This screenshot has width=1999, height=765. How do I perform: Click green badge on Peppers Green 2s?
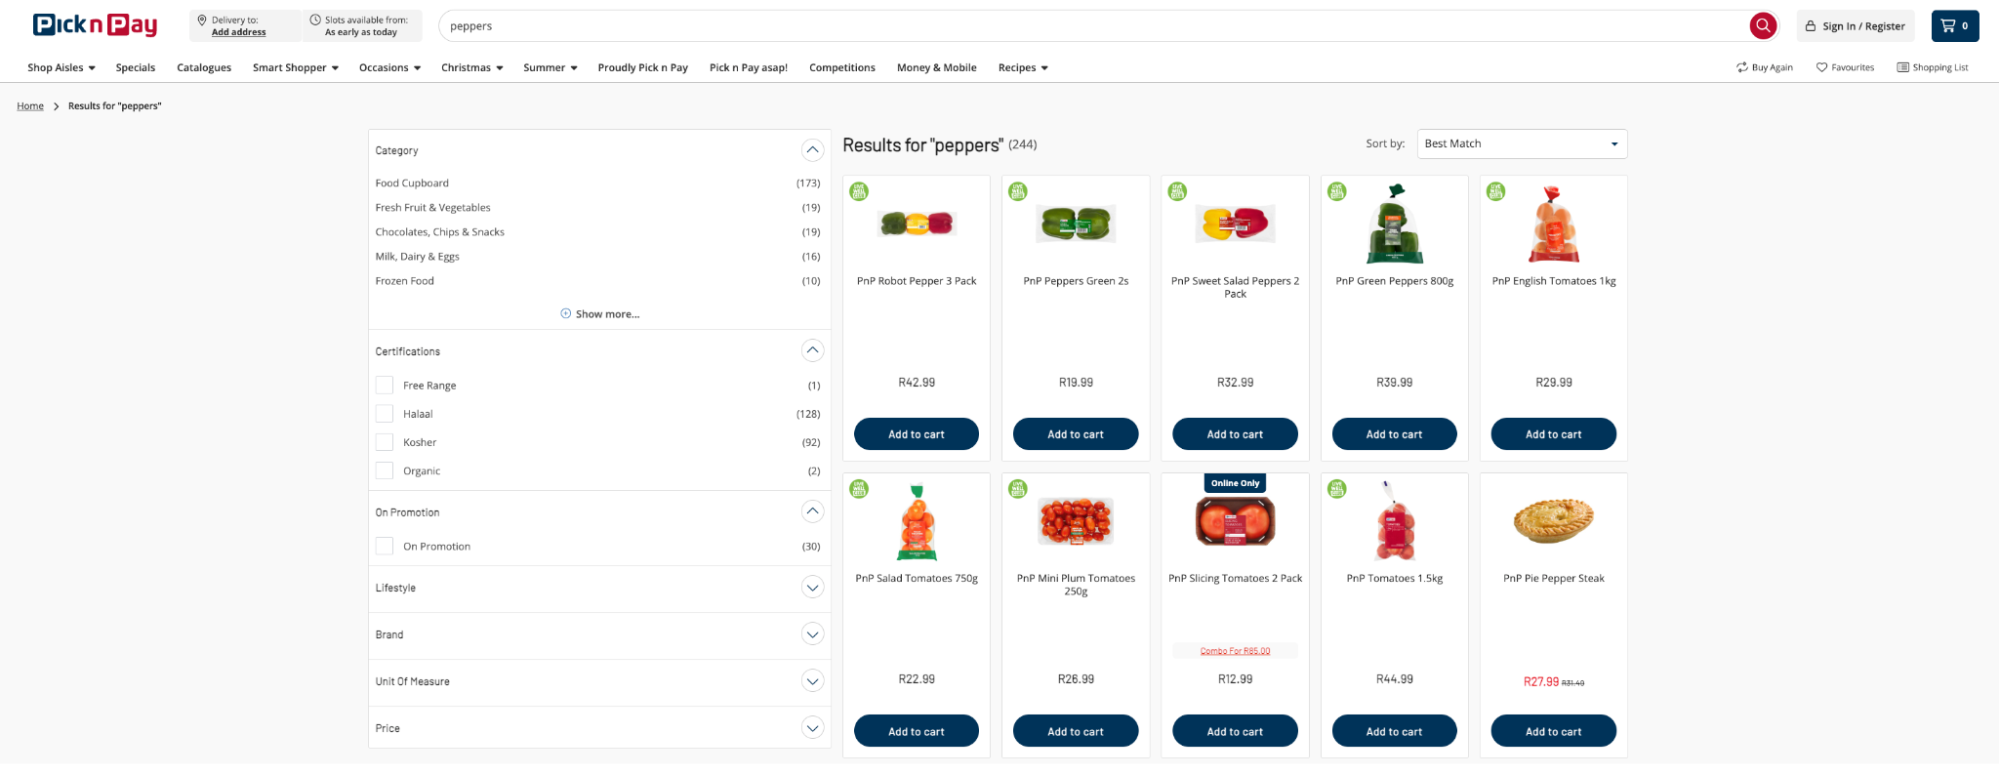tap(1018, 191)
